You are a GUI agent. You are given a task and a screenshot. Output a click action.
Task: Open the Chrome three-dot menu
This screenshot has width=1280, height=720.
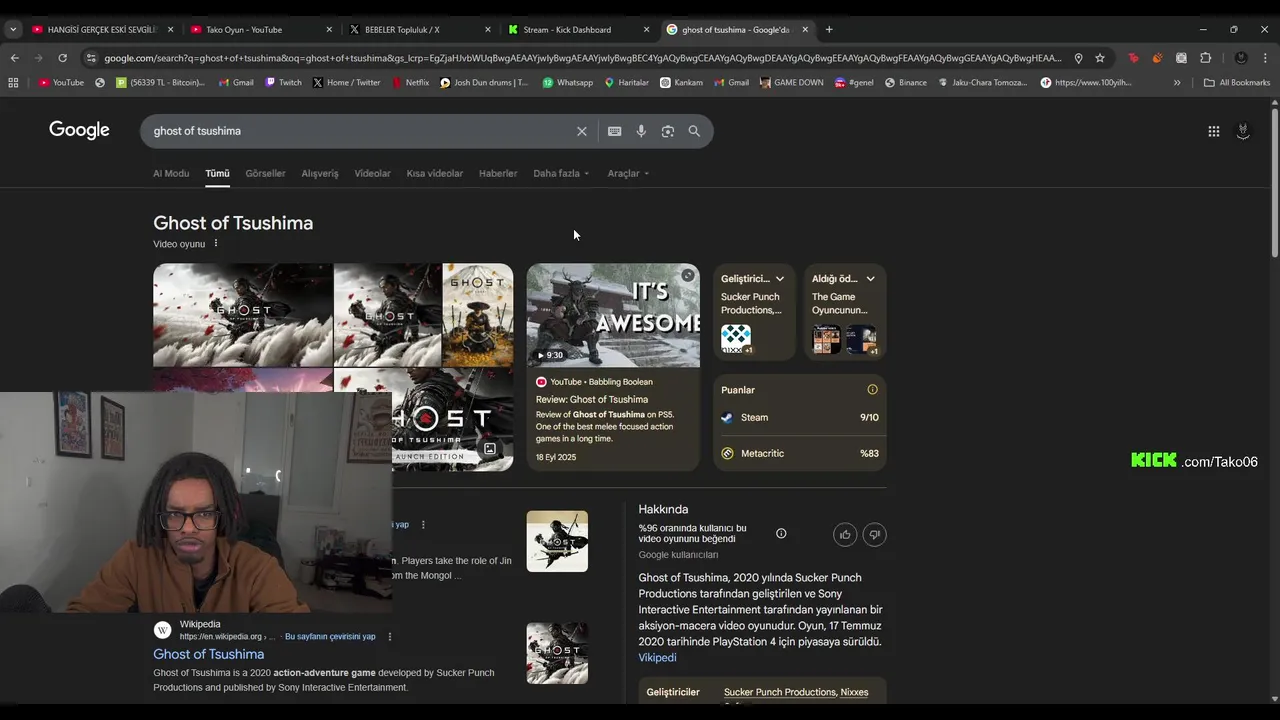[x=1265, y=58]
